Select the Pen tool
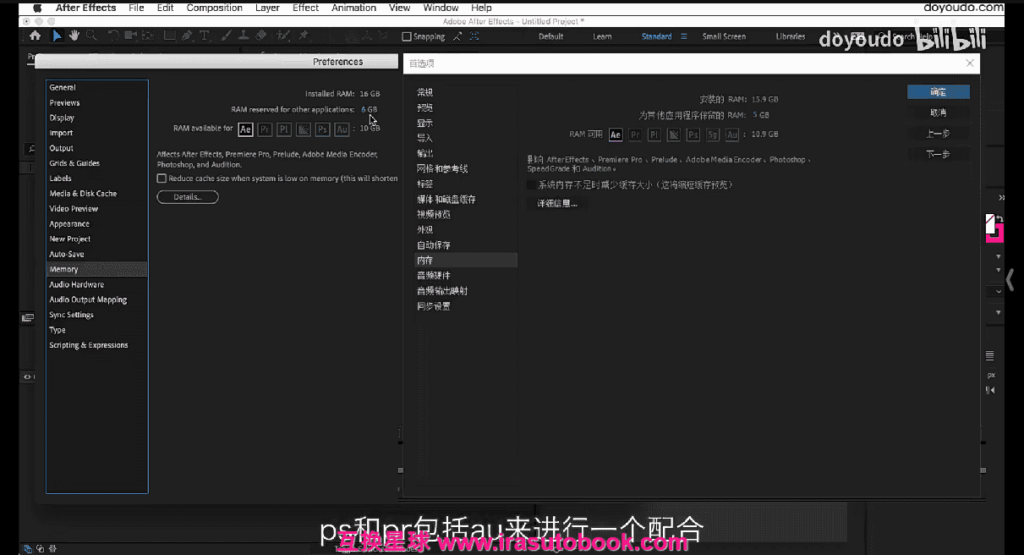The width and height of the screenshot is (1024, 555). coord(187,36)
